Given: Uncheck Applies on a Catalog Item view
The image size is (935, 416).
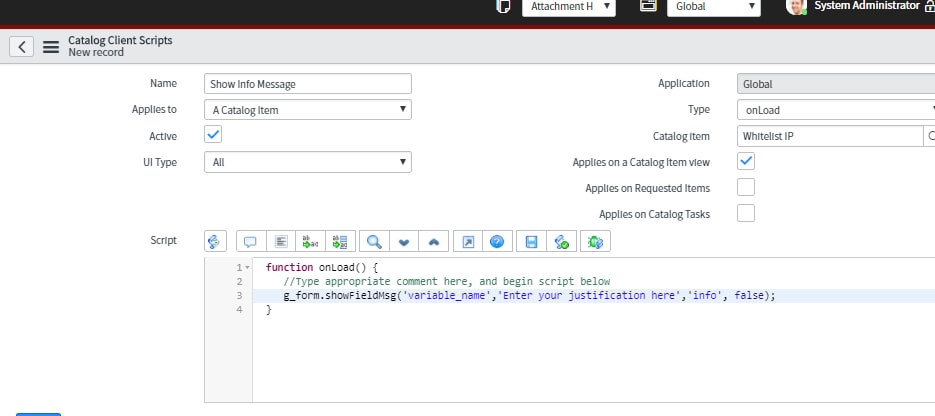Looking at the screenshot, I should 745,161.
